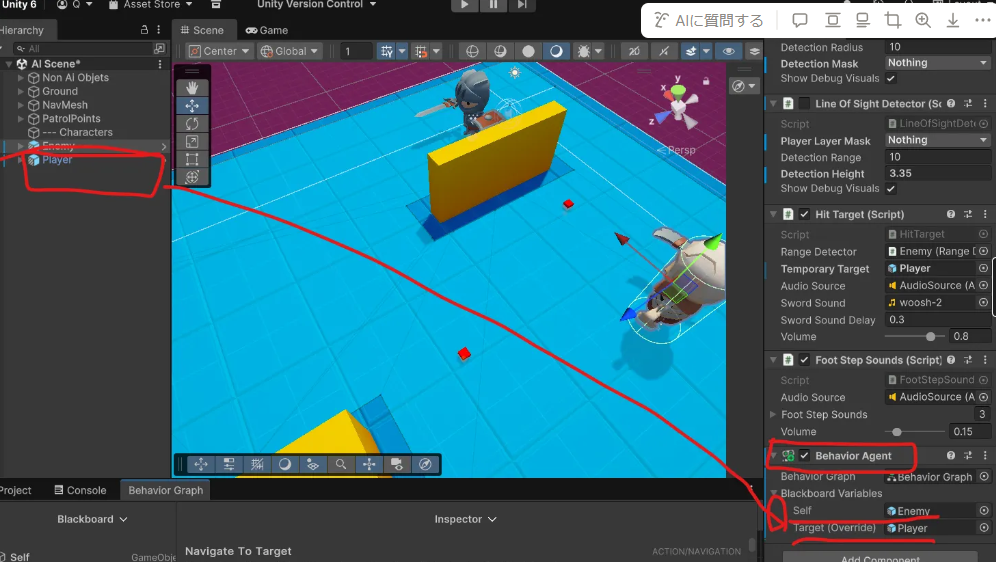Click the Play button
Image resolution: width=996 pixels, height=562 pixels.
[x=465, y=5]
